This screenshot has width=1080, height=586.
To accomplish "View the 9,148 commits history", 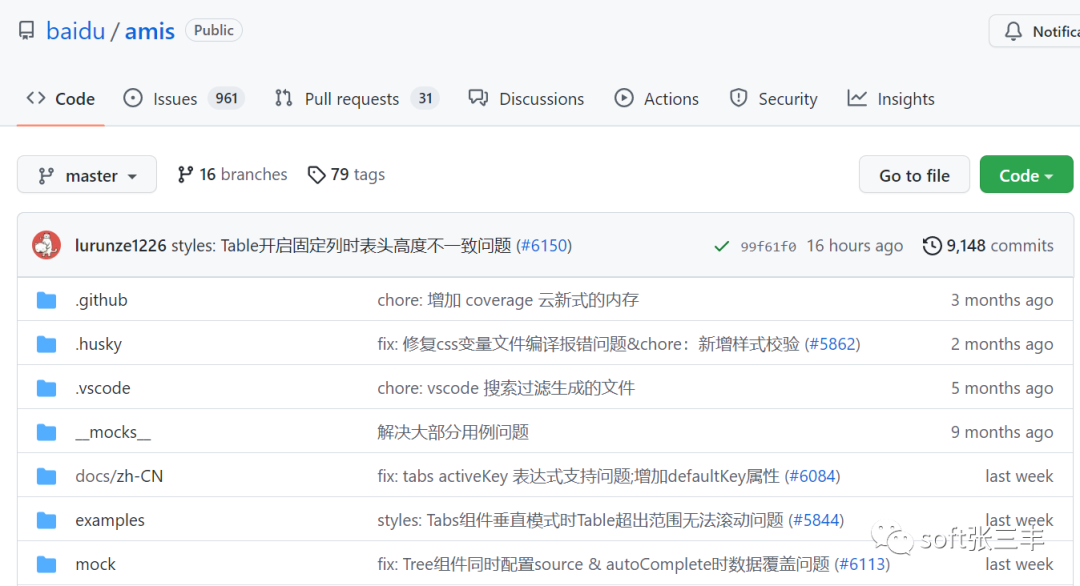I will 999,246.
